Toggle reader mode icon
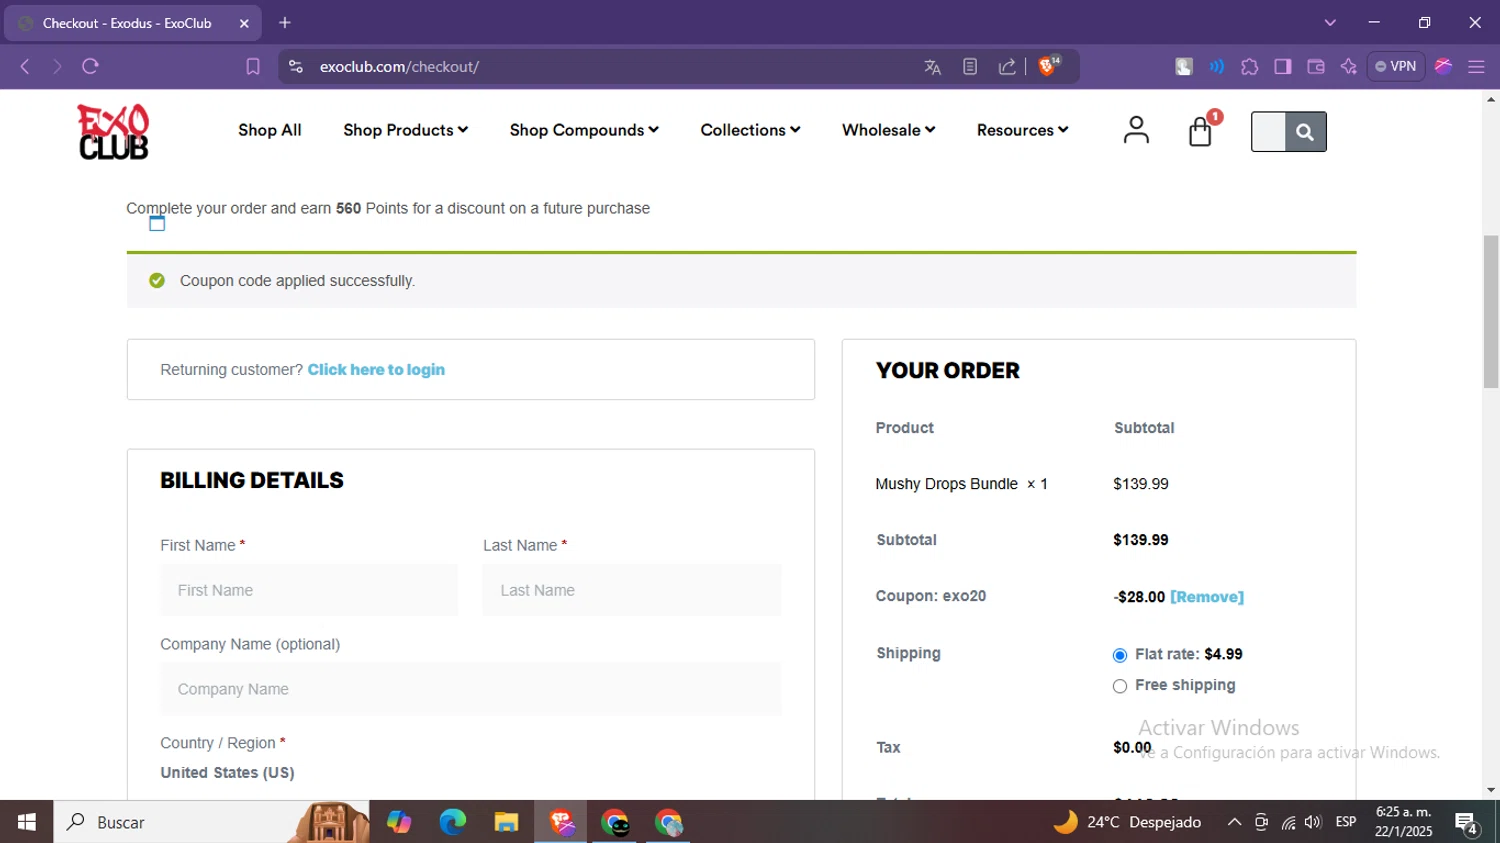Viewport: 1500px width, 843px height. pyautogui.click(x=970, y=67)
